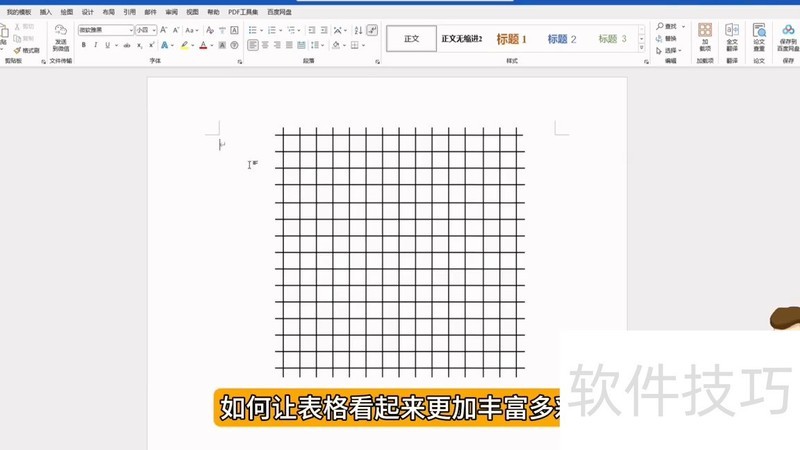Viewport: 800px width, 450px height.
Task: Click the bullet list icon
Action: coord(253,30)
